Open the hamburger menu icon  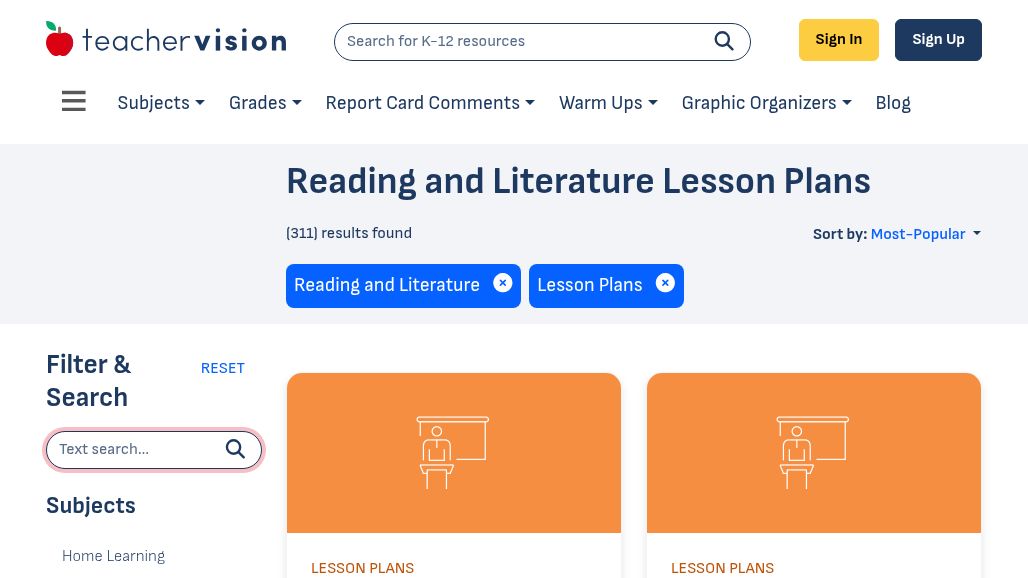[x=73, y=101]
